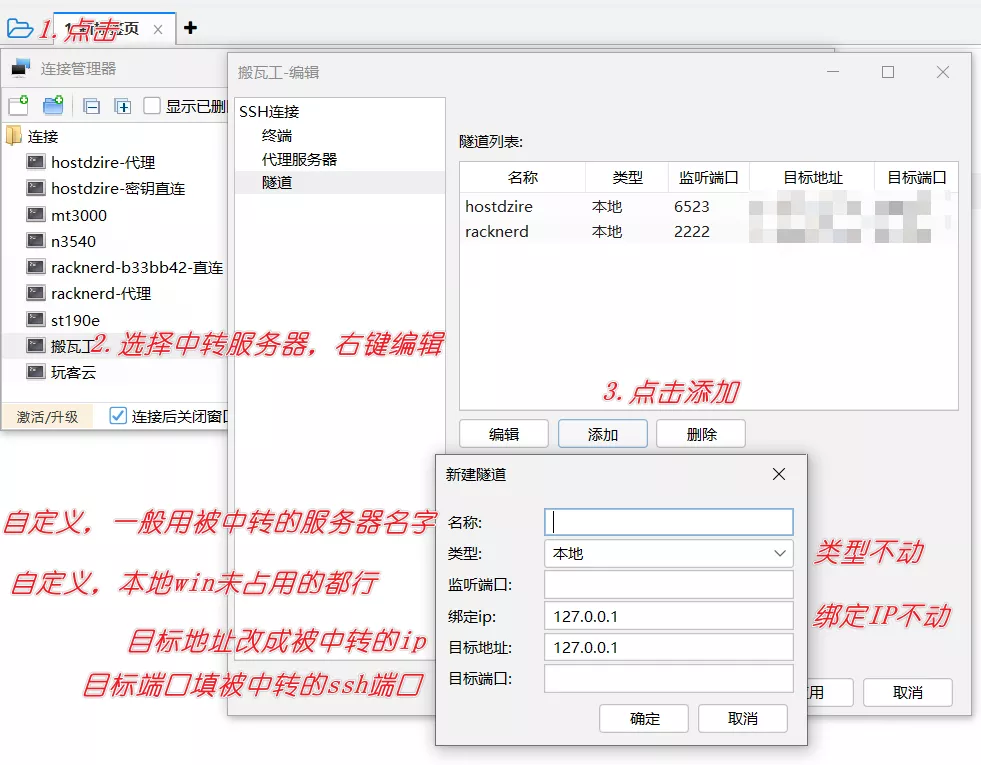The height and width of the screenshot is (765, 981).
Task: Select the racknerd tunnel row
Action: coord(708,231)
